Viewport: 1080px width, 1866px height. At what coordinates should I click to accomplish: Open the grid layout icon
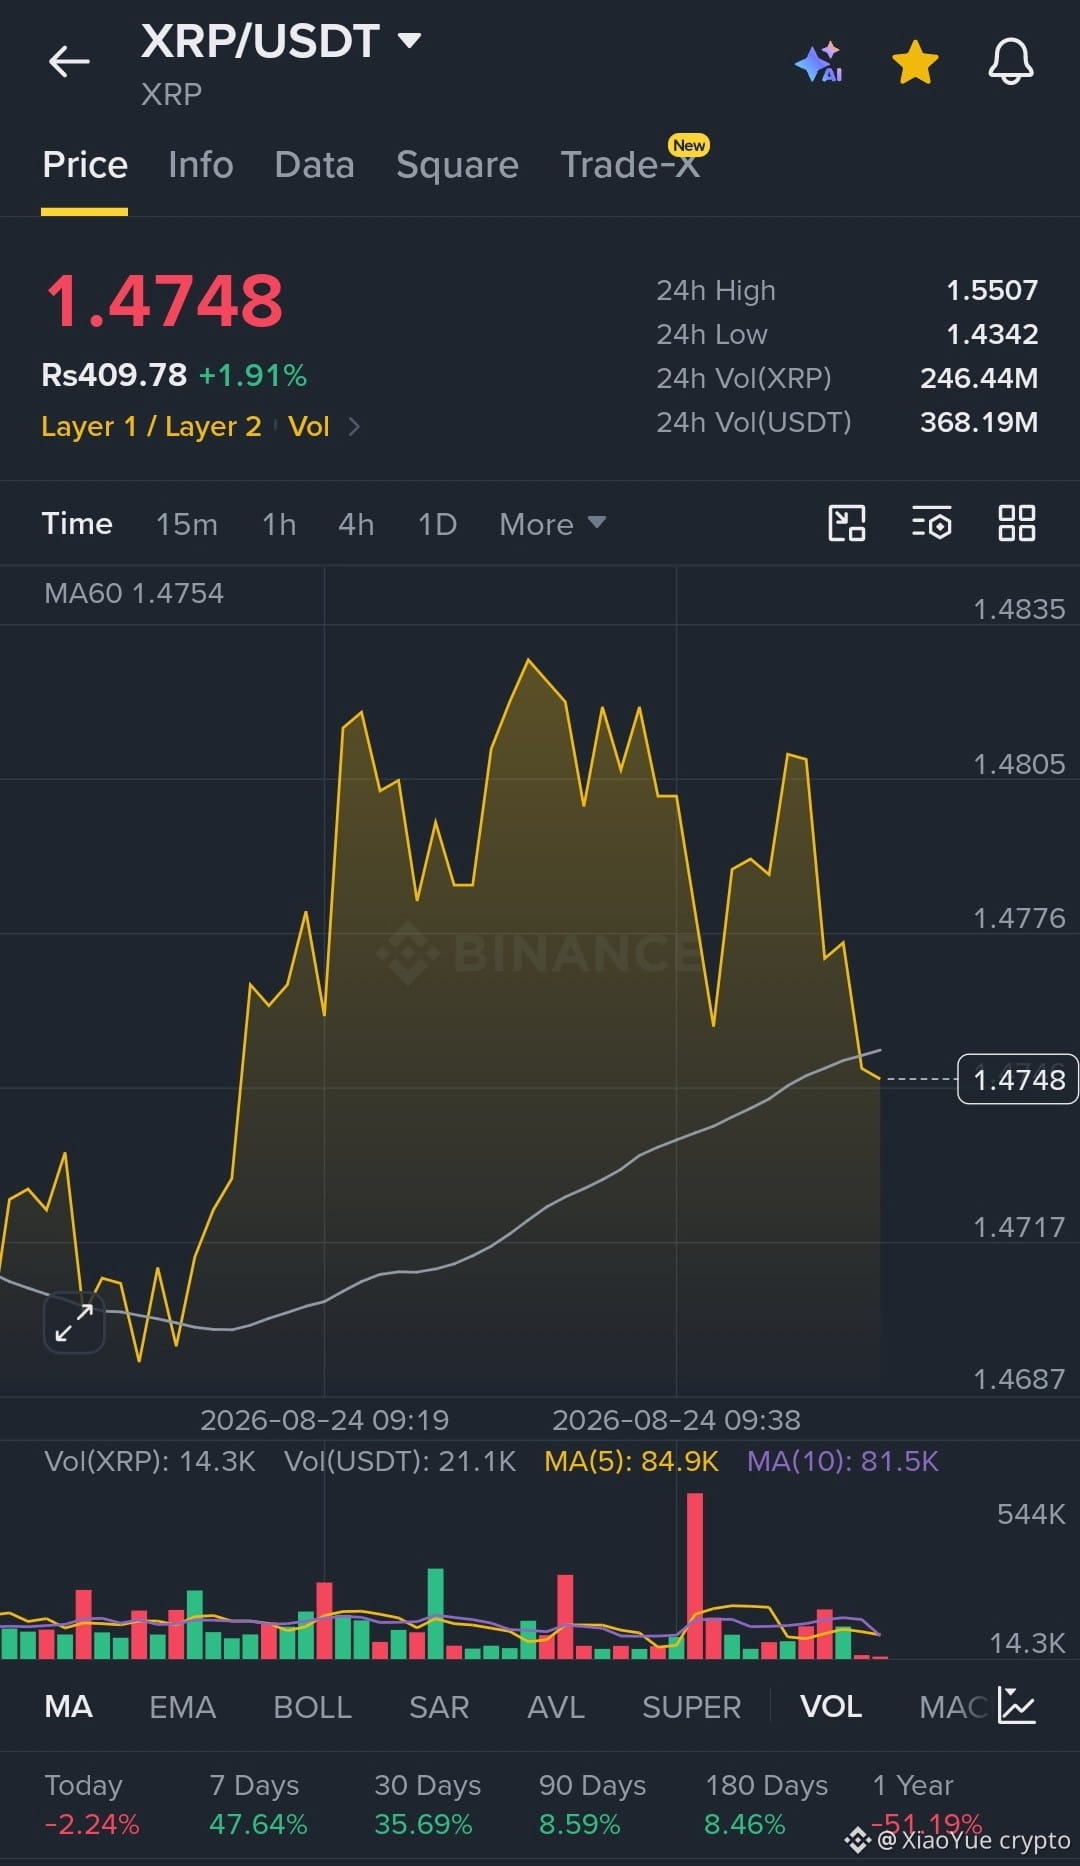[1017, 523]
